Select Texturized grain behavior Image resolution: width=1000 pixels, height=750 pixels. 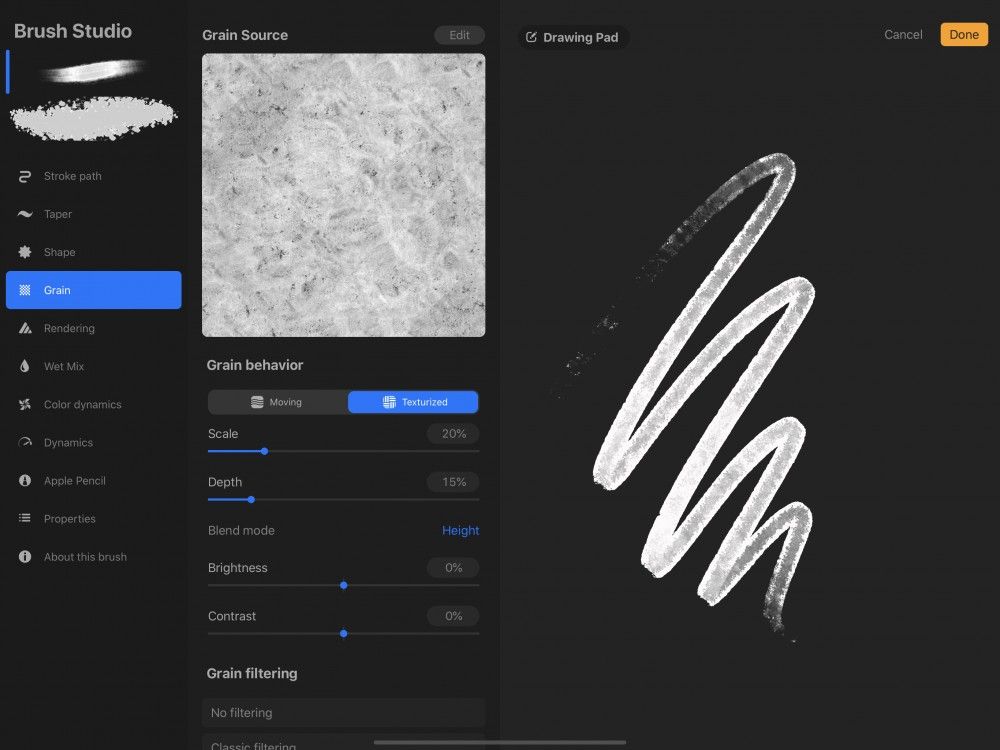tap(413, 402)
